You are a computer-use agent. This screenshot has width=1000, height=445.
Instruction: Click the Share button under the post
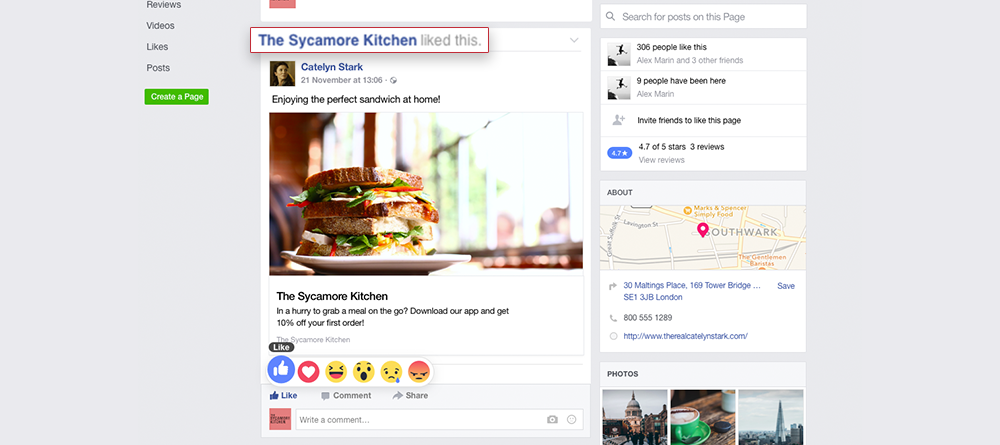click(x=410, y=395)
